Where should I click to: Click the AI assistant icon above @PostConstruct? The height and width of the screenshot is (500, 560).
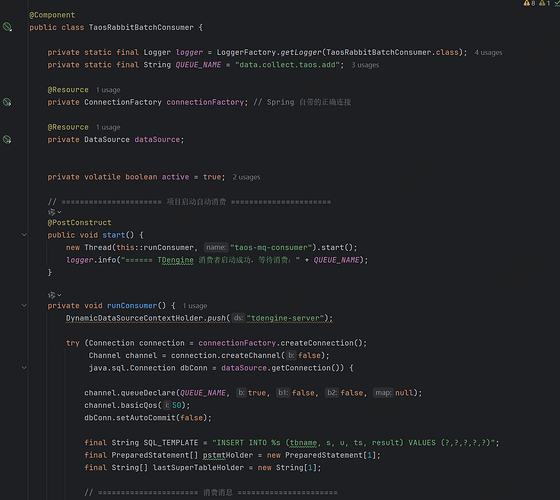(51, 212)
